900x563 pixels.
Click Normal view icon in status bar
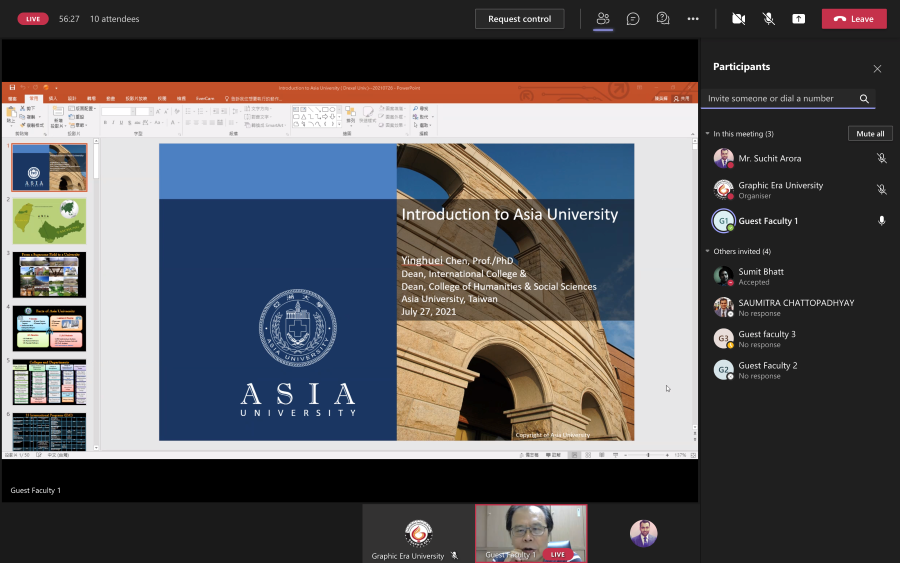(x=574, y=455)
